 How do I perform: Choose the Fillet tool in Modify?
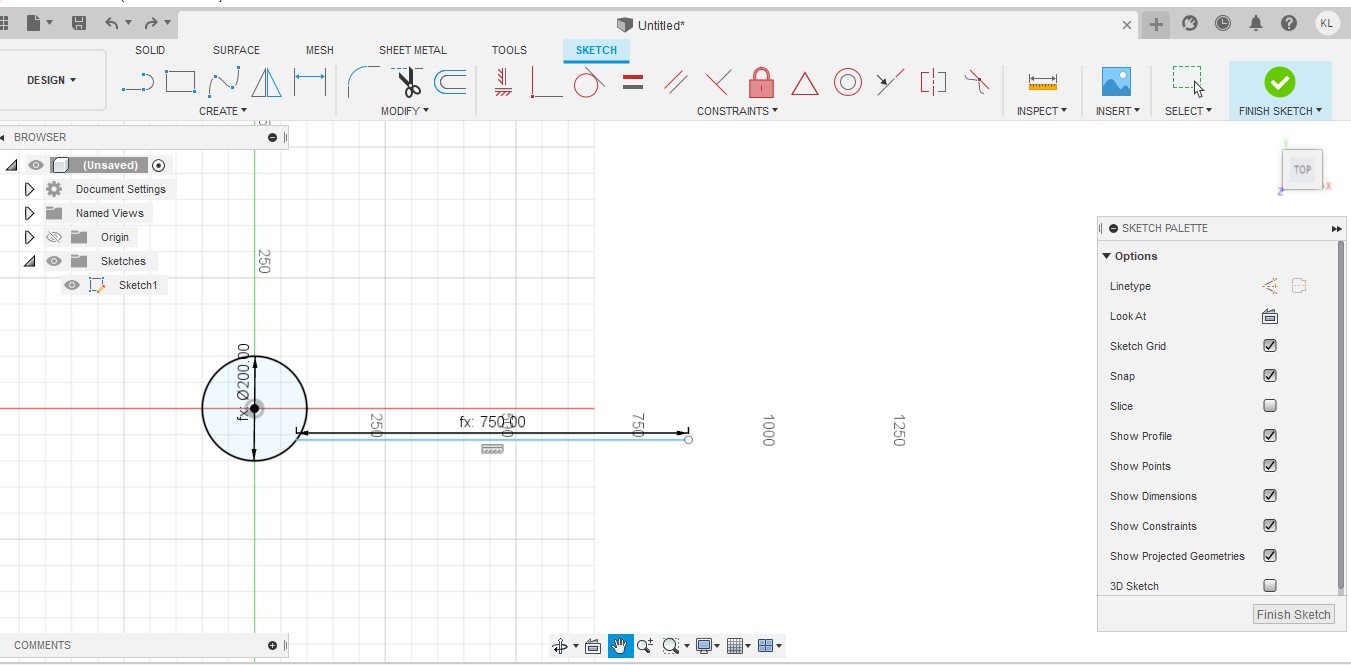364,82
